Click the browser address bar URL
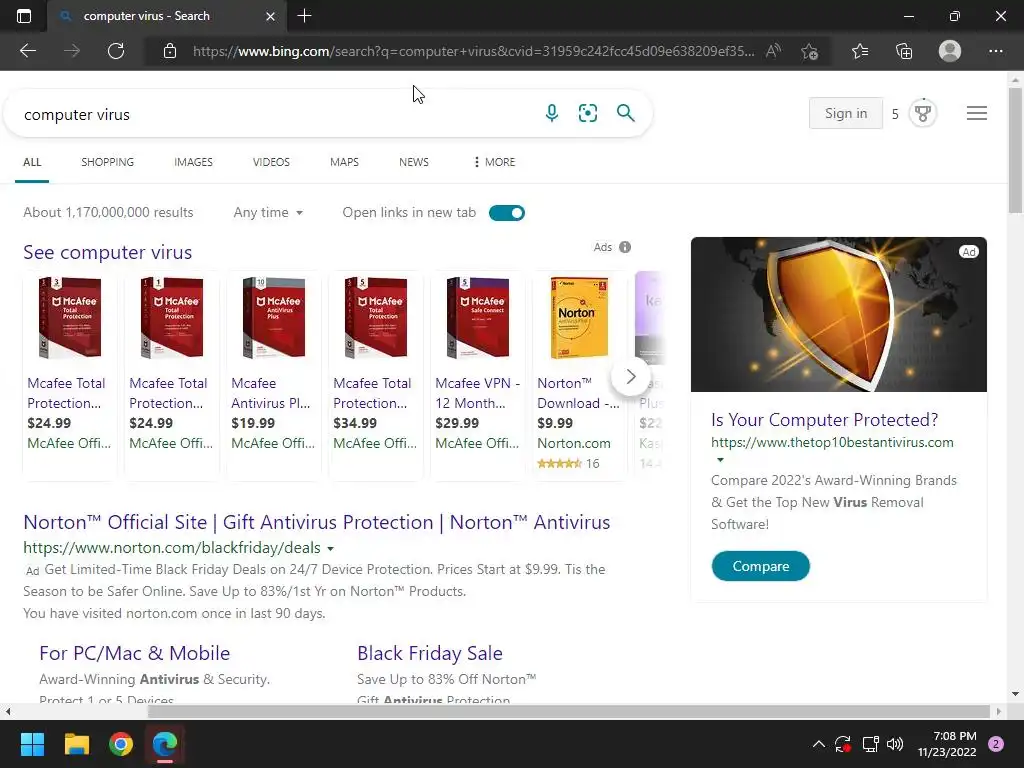Image resolution: width=1024 pixels, height=768 pixels. tap(473, 51)
